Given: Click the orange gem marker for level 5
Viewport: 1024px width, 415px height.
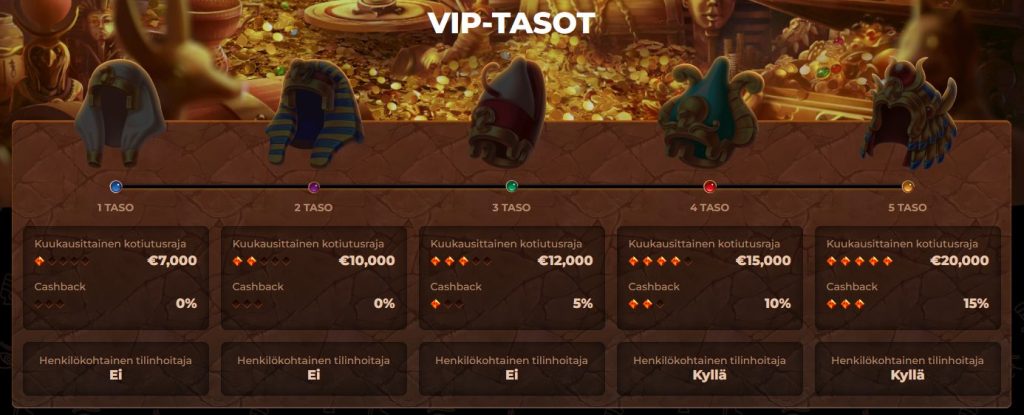Looking at the screenshot, I should [x=908, y=187].
